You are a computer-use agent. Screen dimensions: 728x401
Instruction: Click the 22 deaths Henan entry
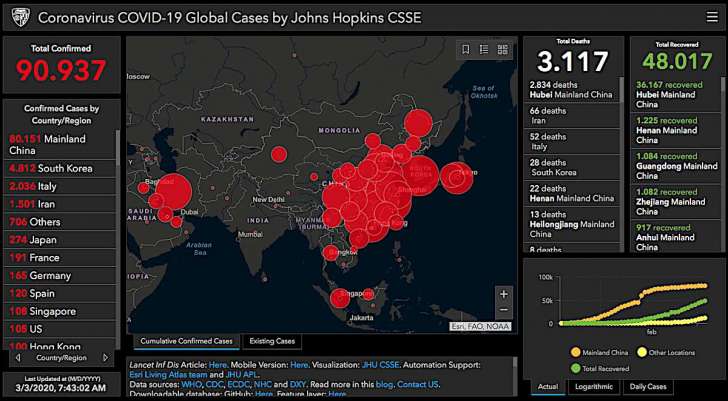[572, 194]
